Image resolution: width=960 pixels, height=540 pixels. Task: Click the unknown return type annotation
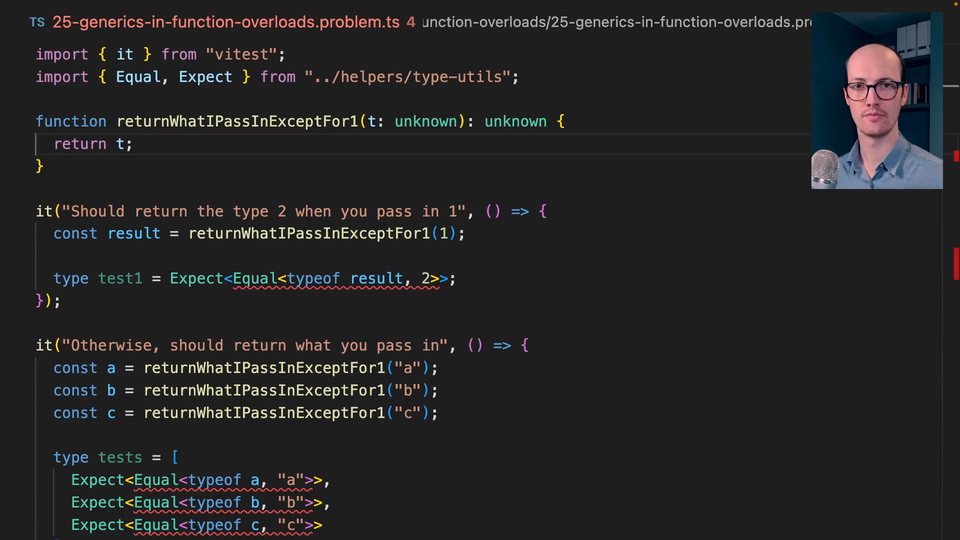click(515, 121)
